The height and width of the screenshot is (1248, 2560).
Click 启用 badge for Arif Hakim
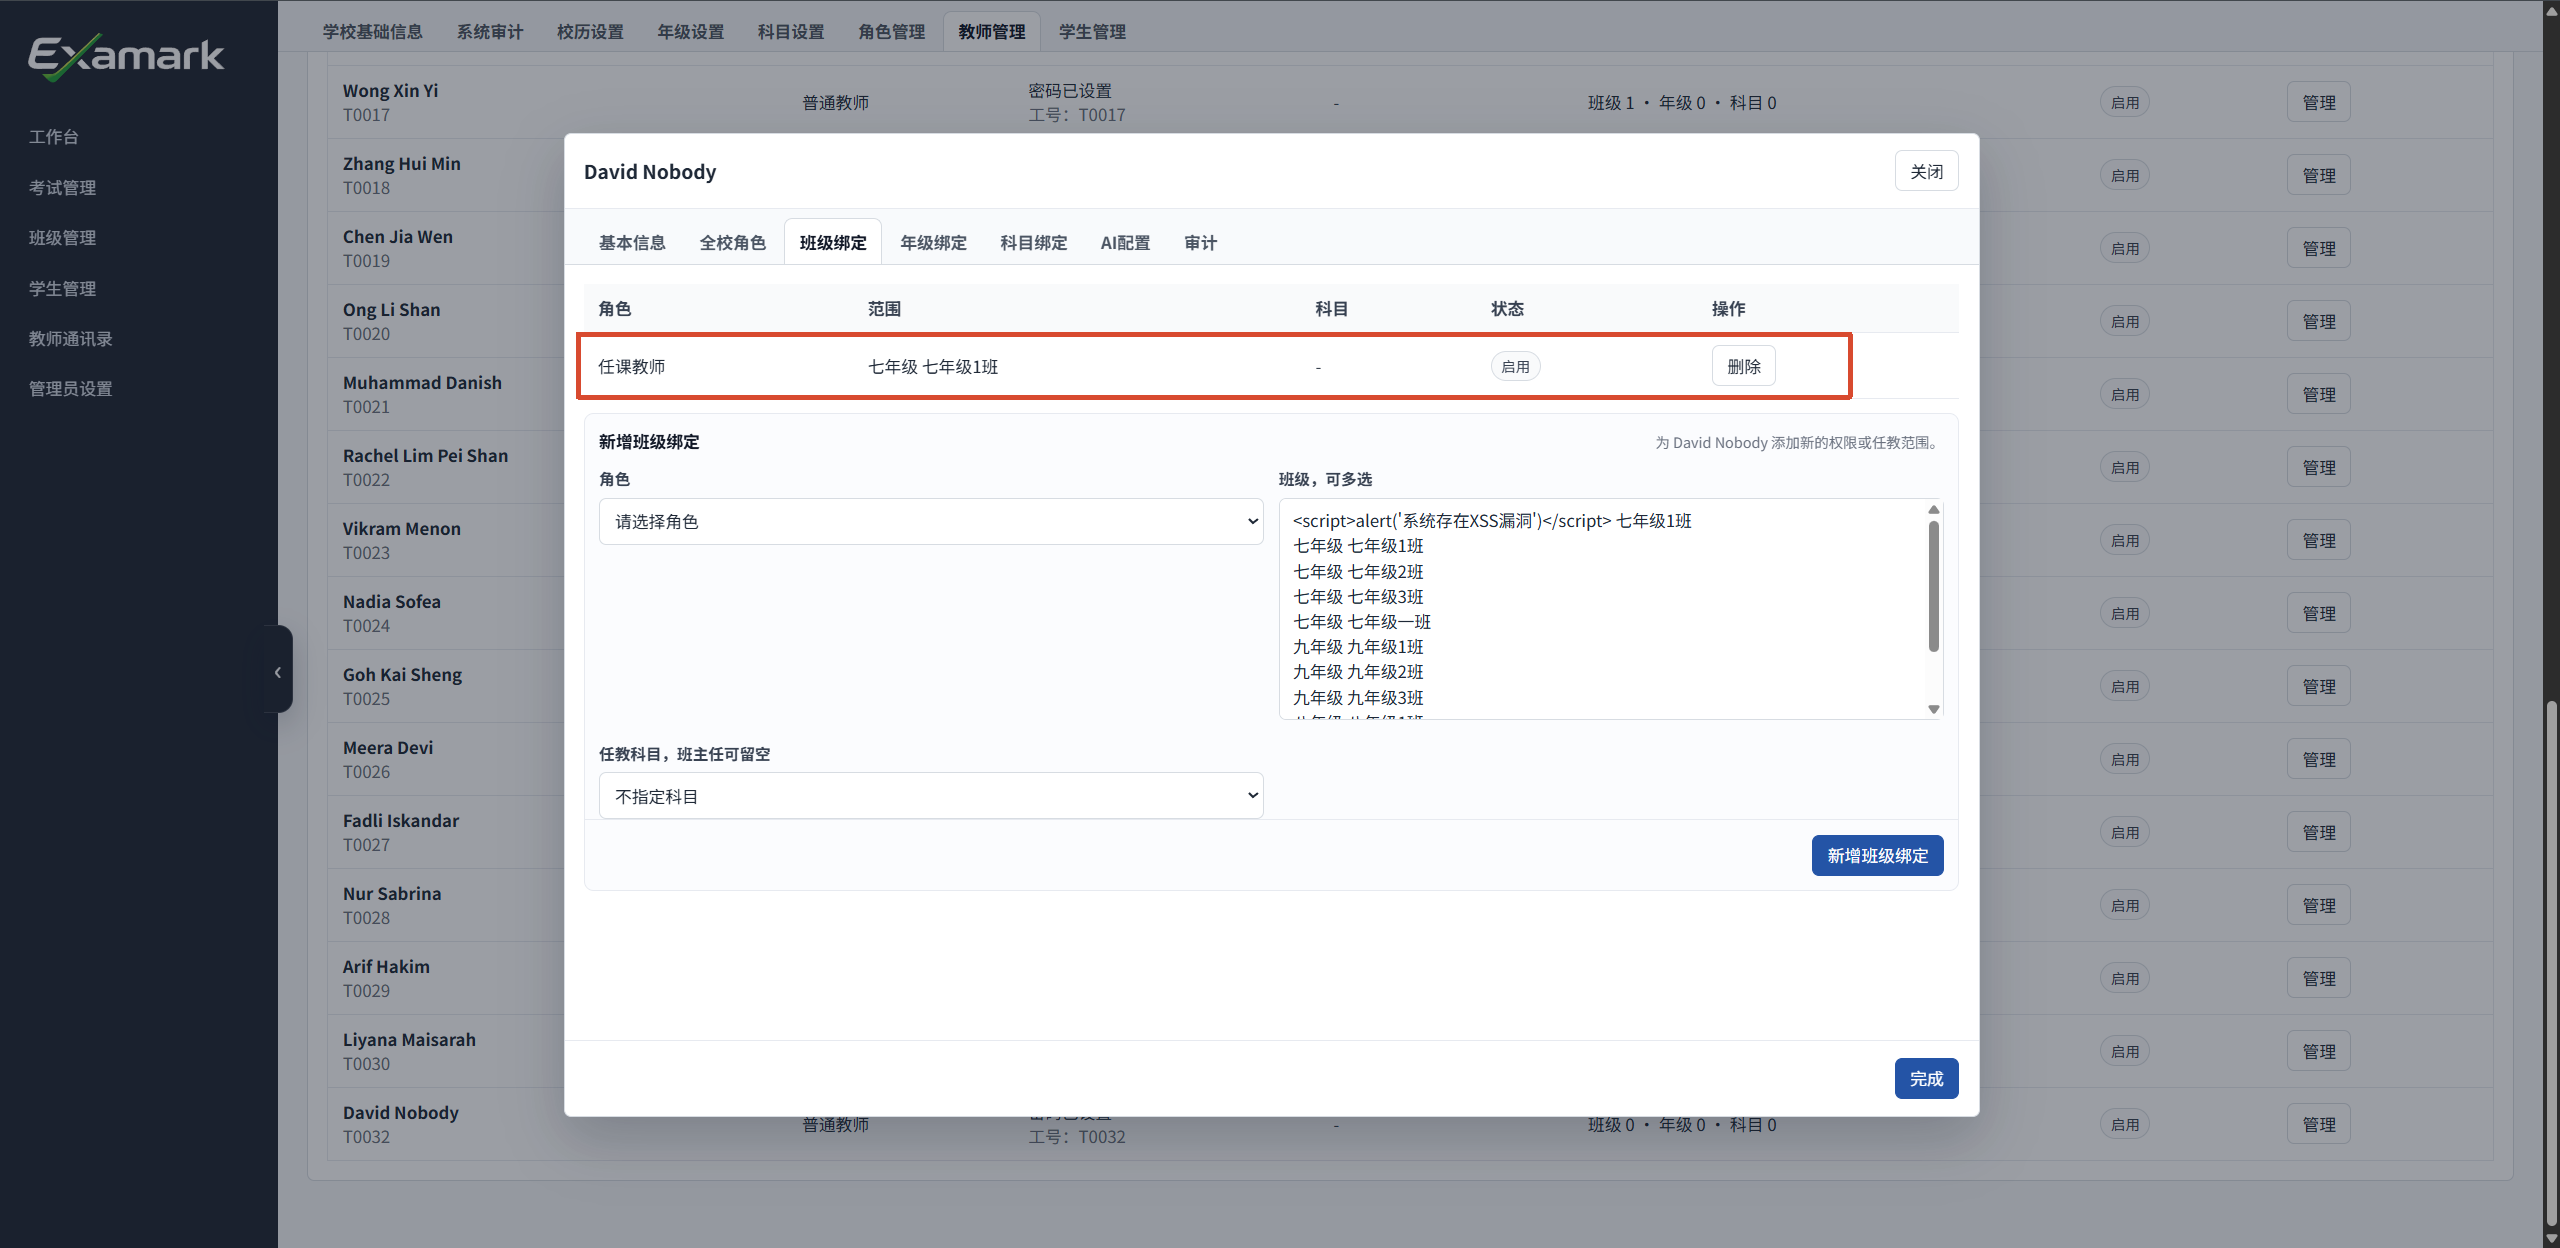pos(2125,978)
